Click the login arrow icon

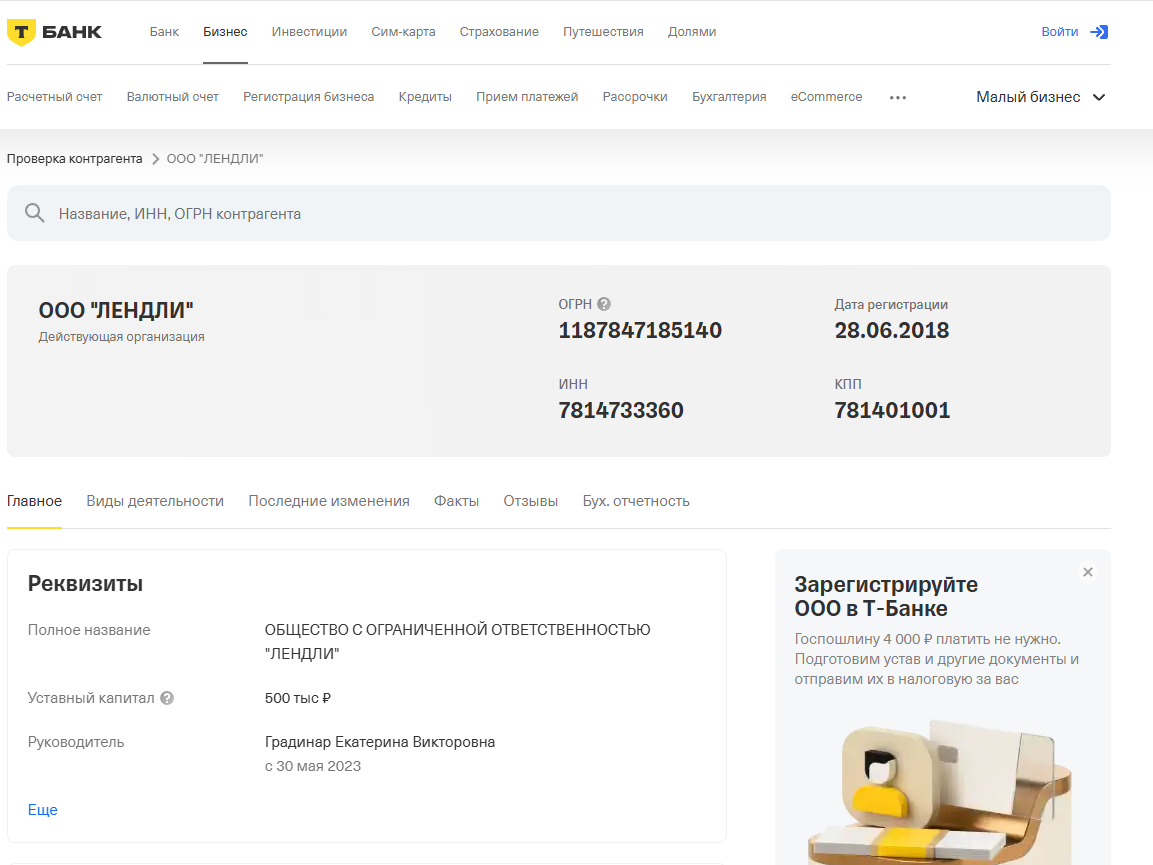click(1099, 32)
